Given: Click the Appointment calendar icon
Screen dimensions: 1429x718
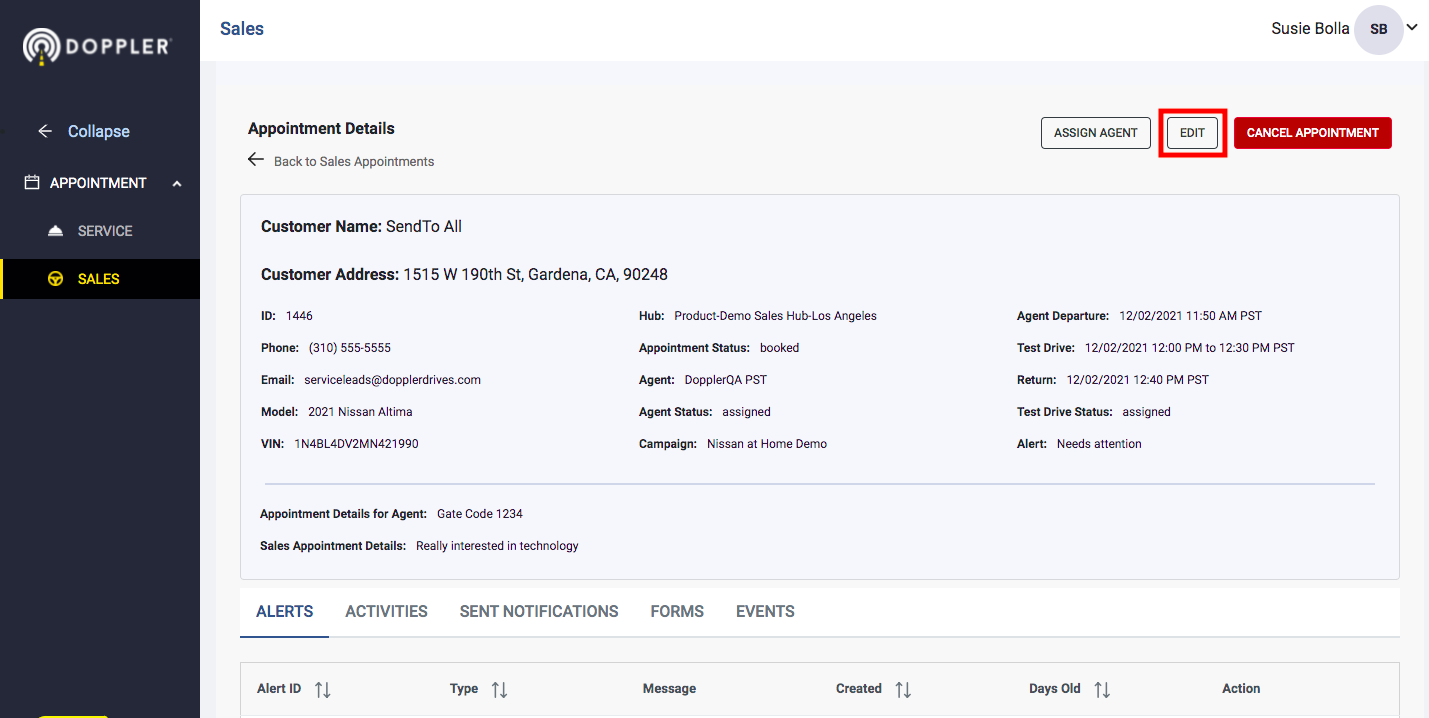Looking at the screenshot, I should [32, 183].
